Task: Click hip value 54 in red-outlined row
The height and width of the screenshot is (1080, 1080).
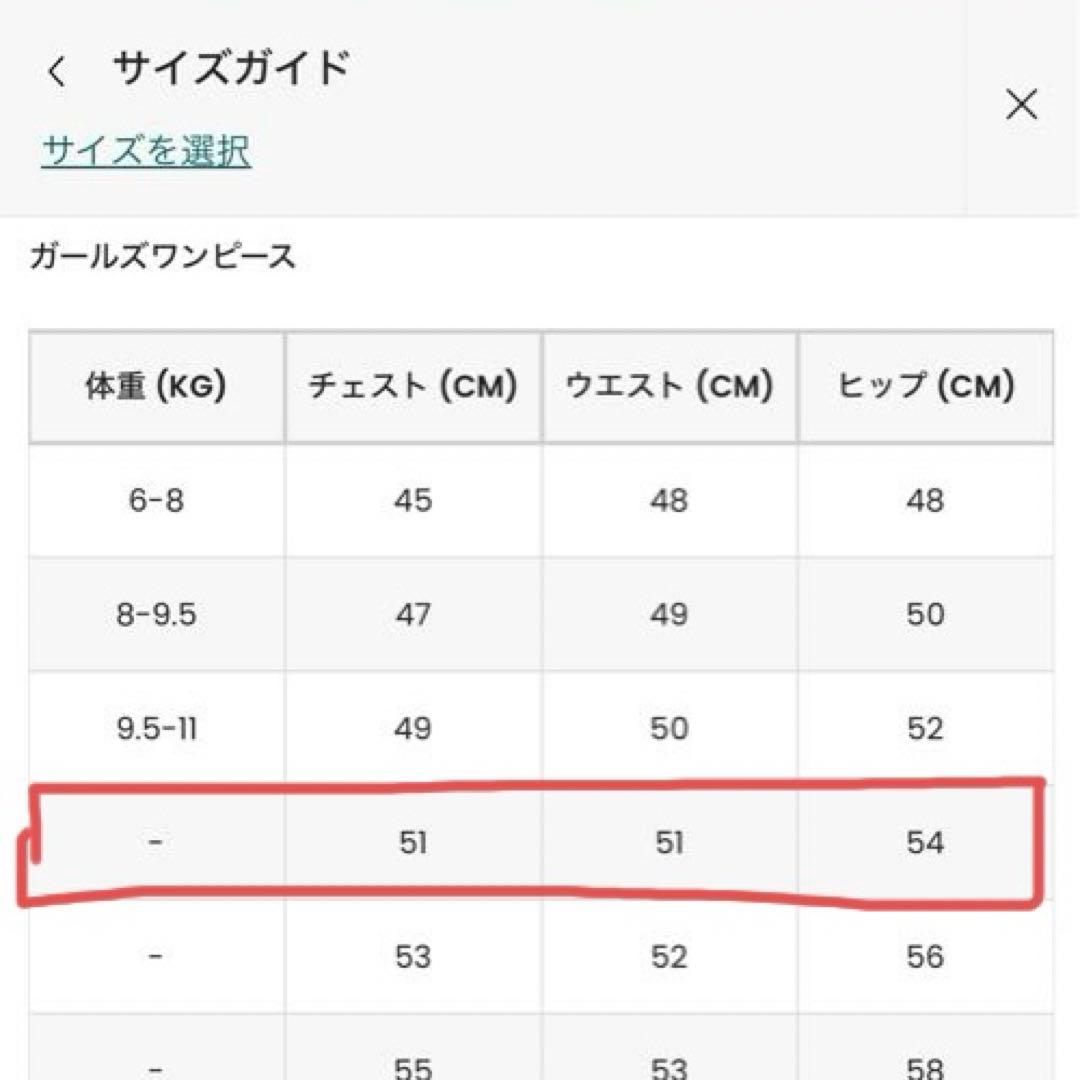Action: pyautogui.click(x=925, y=843)
